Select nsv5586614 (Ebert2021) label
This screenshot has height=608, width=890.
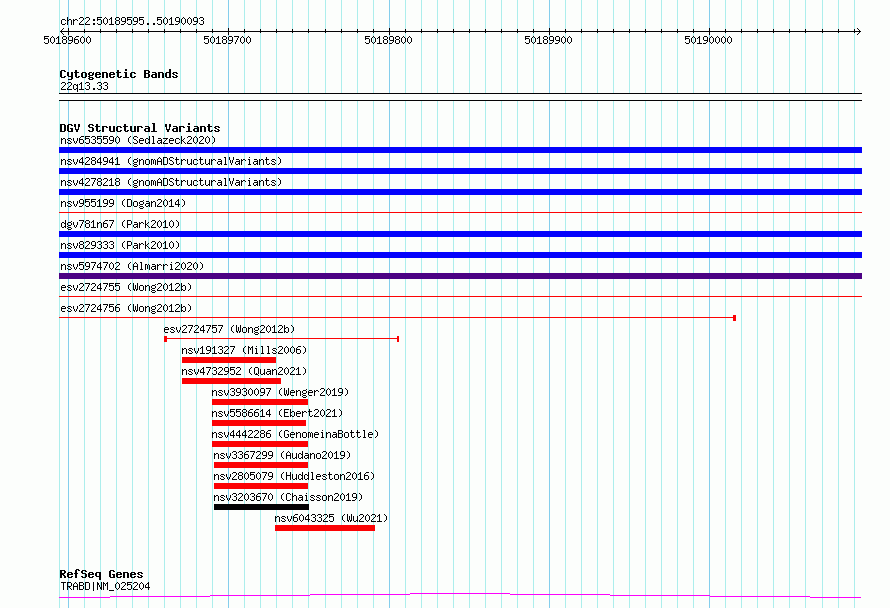(277, 413)
